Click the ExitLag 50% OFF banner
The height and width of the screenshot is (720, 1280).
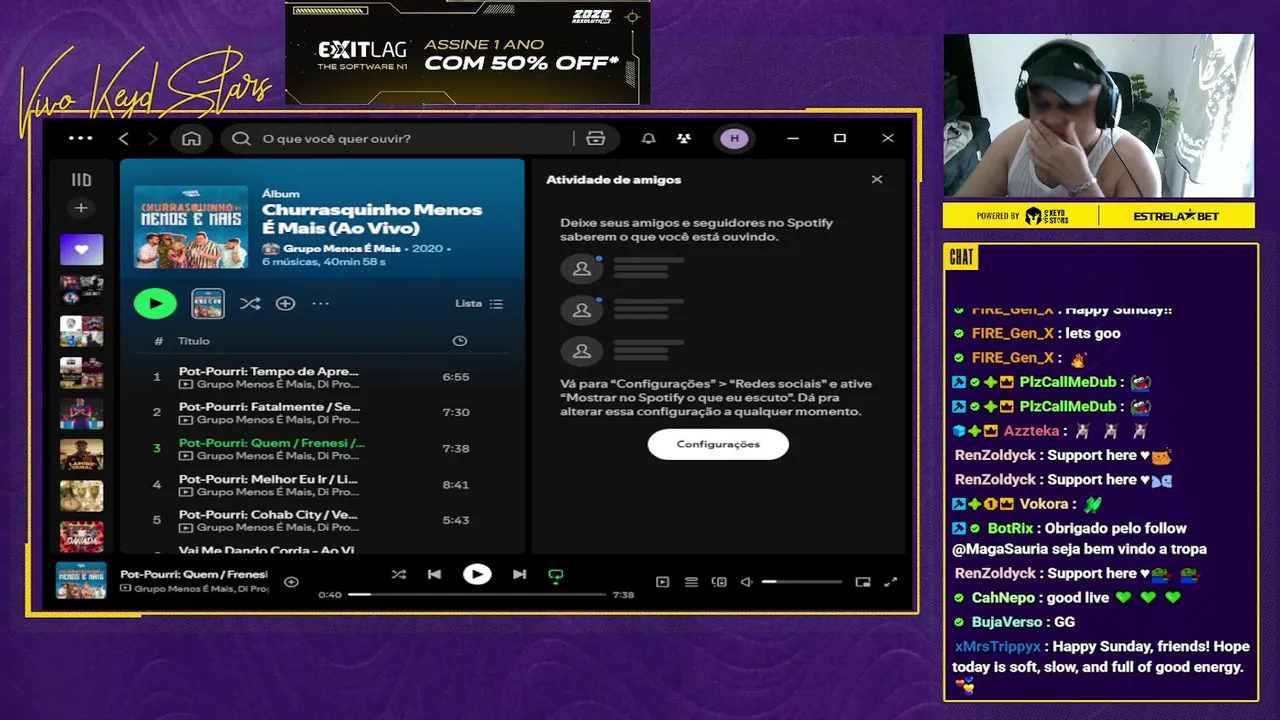pos(468,52)
